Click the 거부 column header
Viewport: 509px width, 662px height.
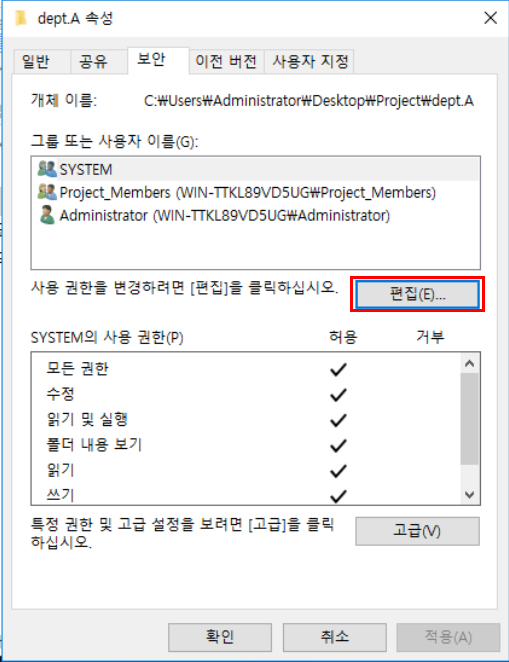430,337
